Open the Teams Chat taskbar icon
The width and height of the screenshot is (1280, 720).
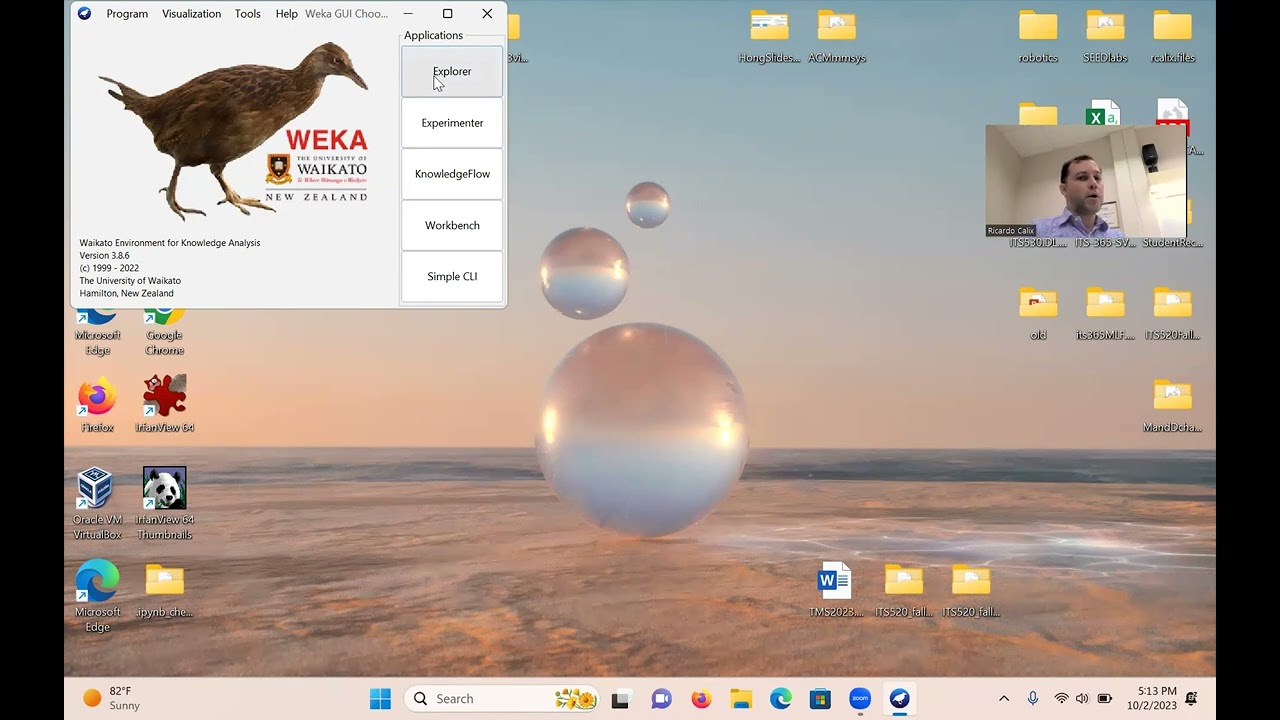661,699
